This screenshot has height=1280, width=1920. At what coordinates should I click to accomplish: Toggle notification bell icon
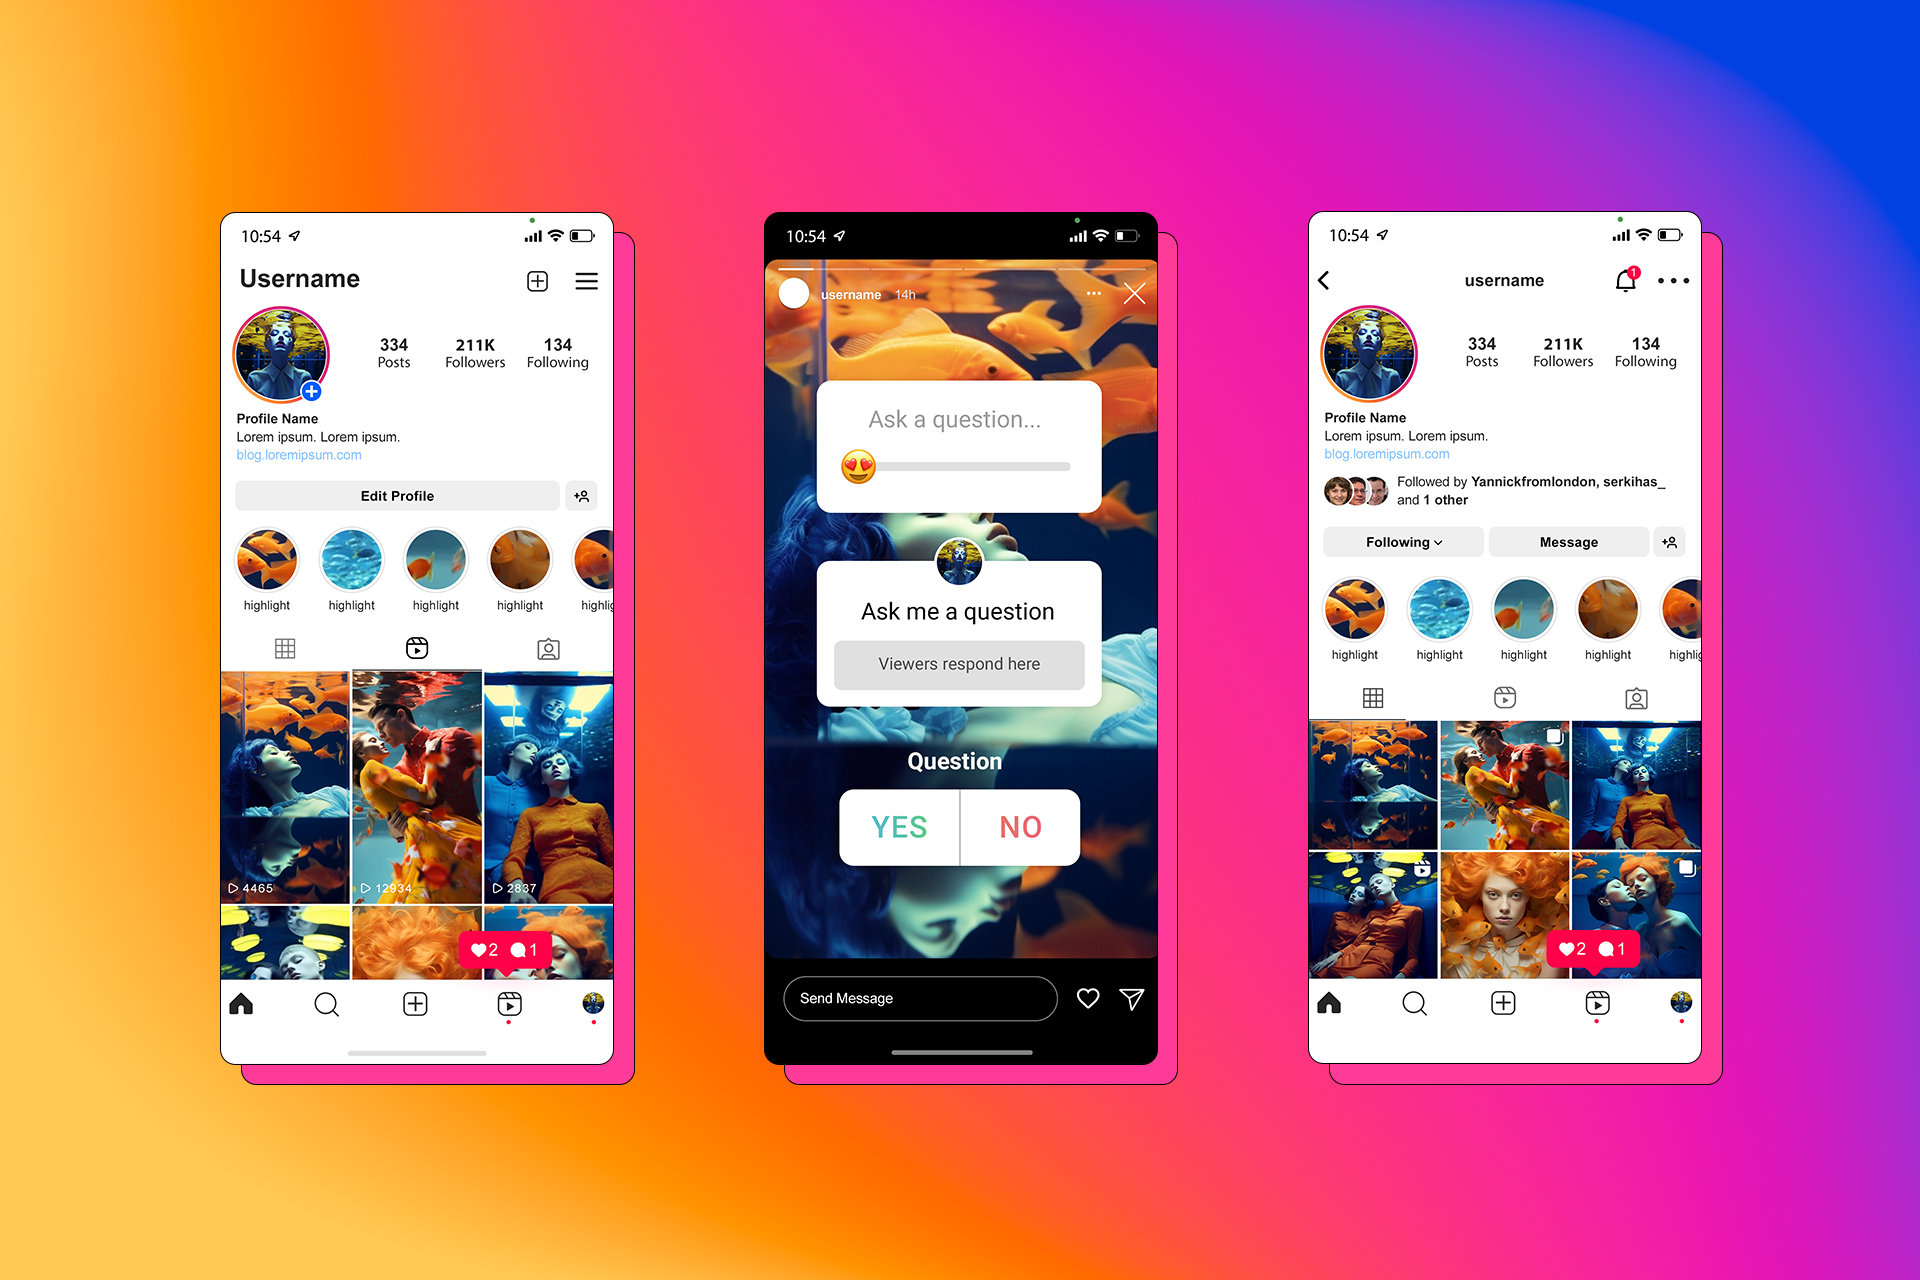click(1626, 280)
